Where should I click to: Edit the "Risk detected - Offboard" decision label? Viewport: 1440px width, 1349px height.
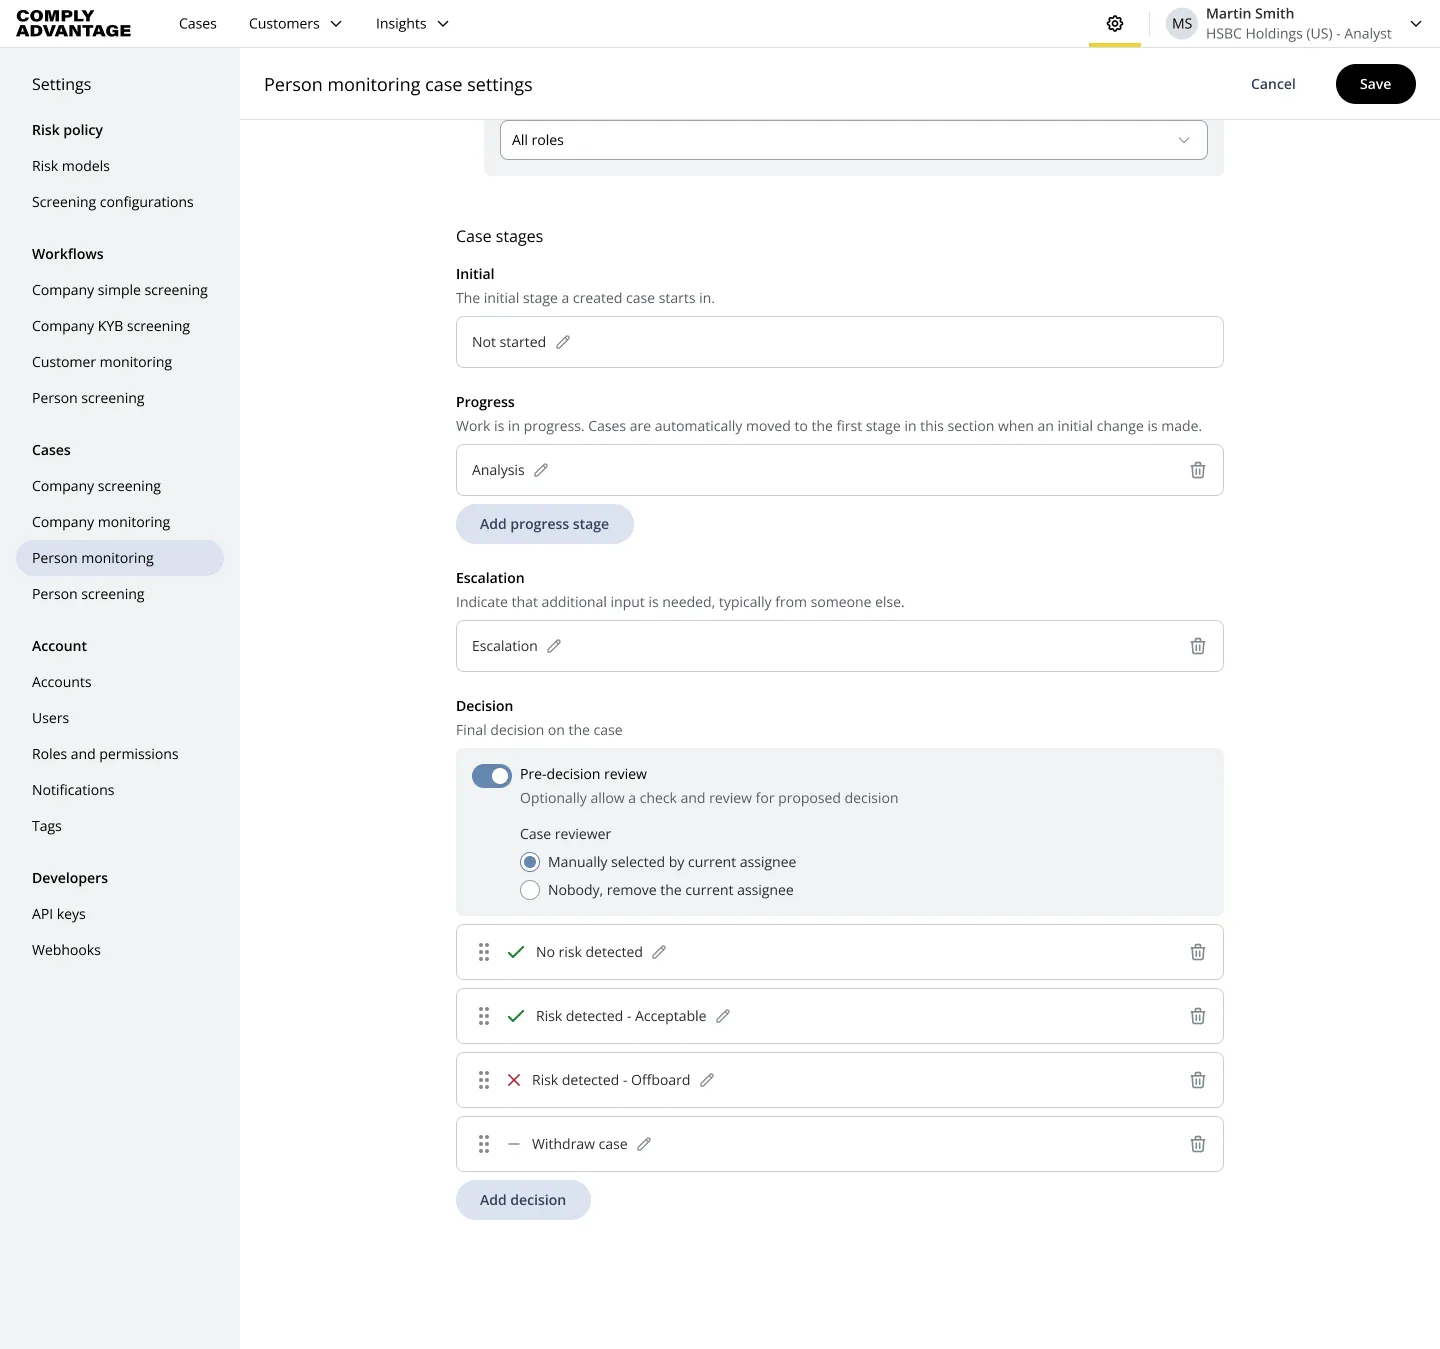click(x=708, y=1080)
